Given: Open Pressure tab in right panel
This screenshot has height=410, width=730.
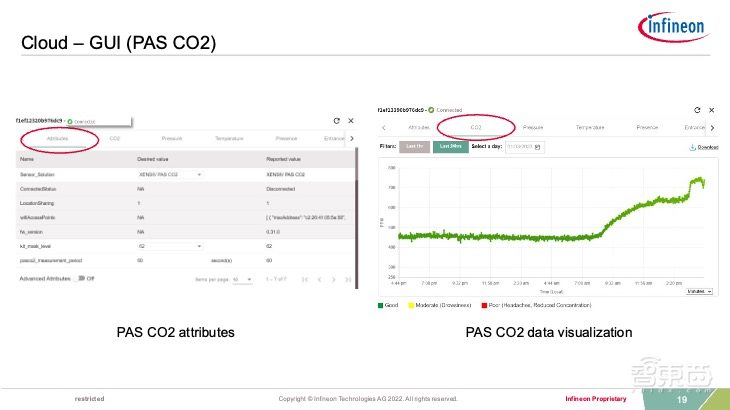Looking at the screenshot, I should pyautogui.click(x=533, y=128).
